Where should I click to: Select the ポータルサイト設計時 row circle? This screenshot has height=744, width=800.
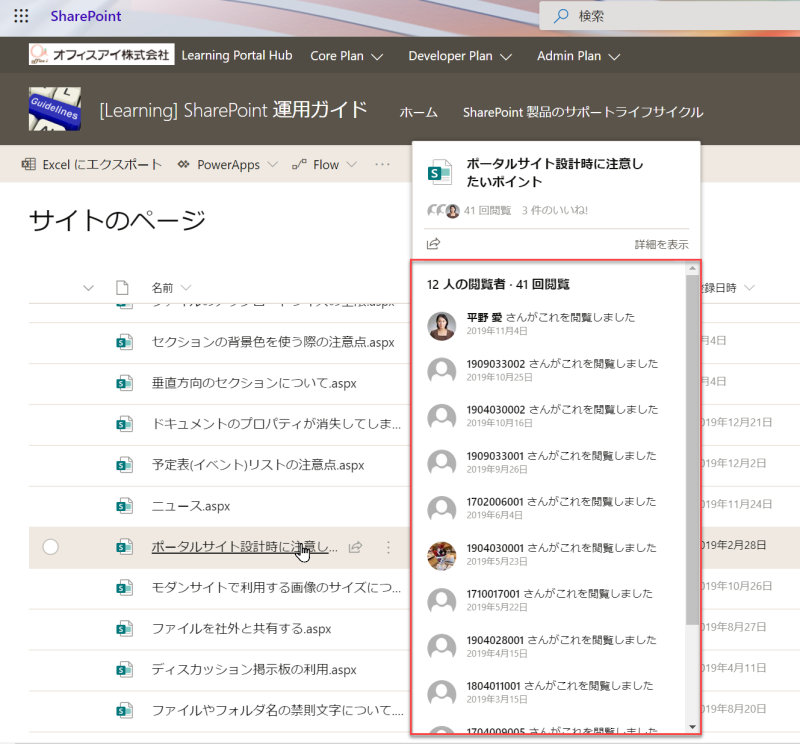[51, 547]
